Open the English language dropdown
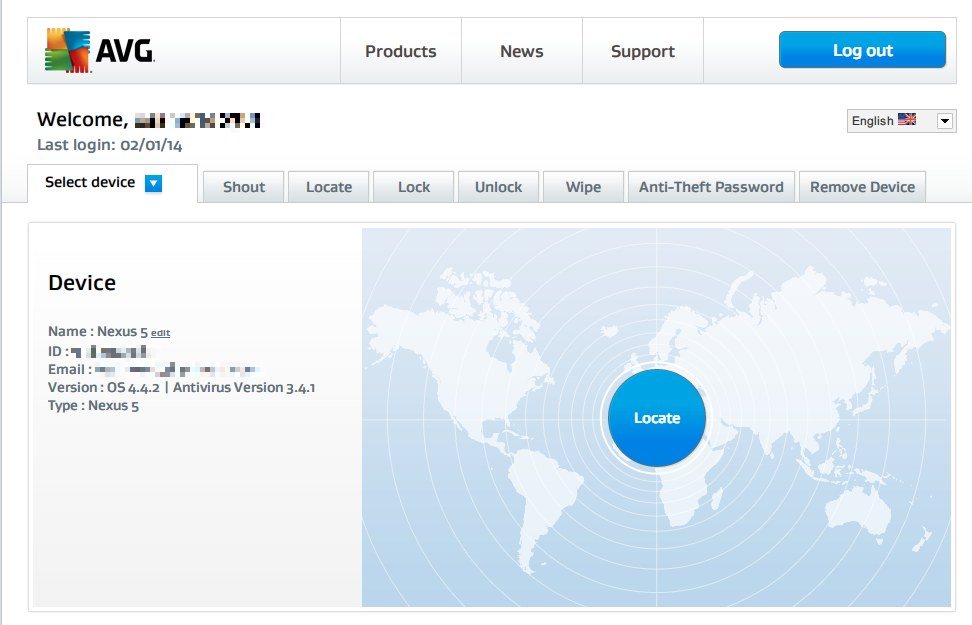Viewport: 972px width, 625px height. coord(901,120)
